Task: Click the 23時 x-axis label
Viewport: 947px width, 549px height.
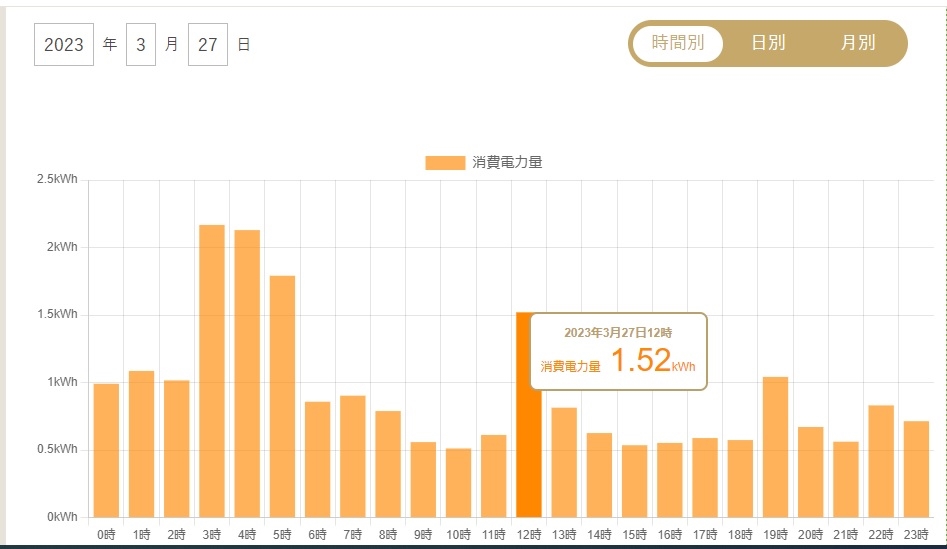Action: (916, 535)
